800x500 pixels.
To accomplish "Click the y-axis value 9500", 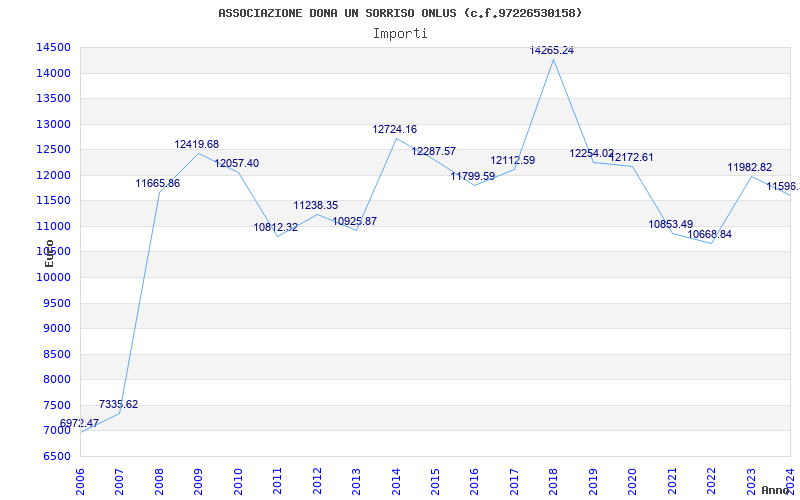I will click(x=56, y=304).
